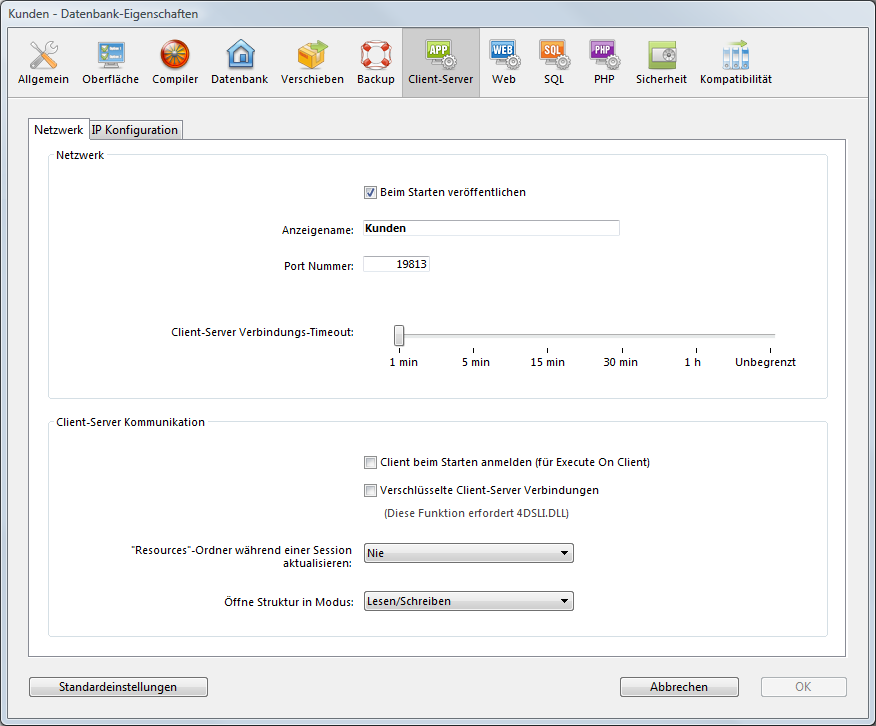Open the Allgemein settings page
The height and width of the screenshot is (726, 876).
pos(43,62)
